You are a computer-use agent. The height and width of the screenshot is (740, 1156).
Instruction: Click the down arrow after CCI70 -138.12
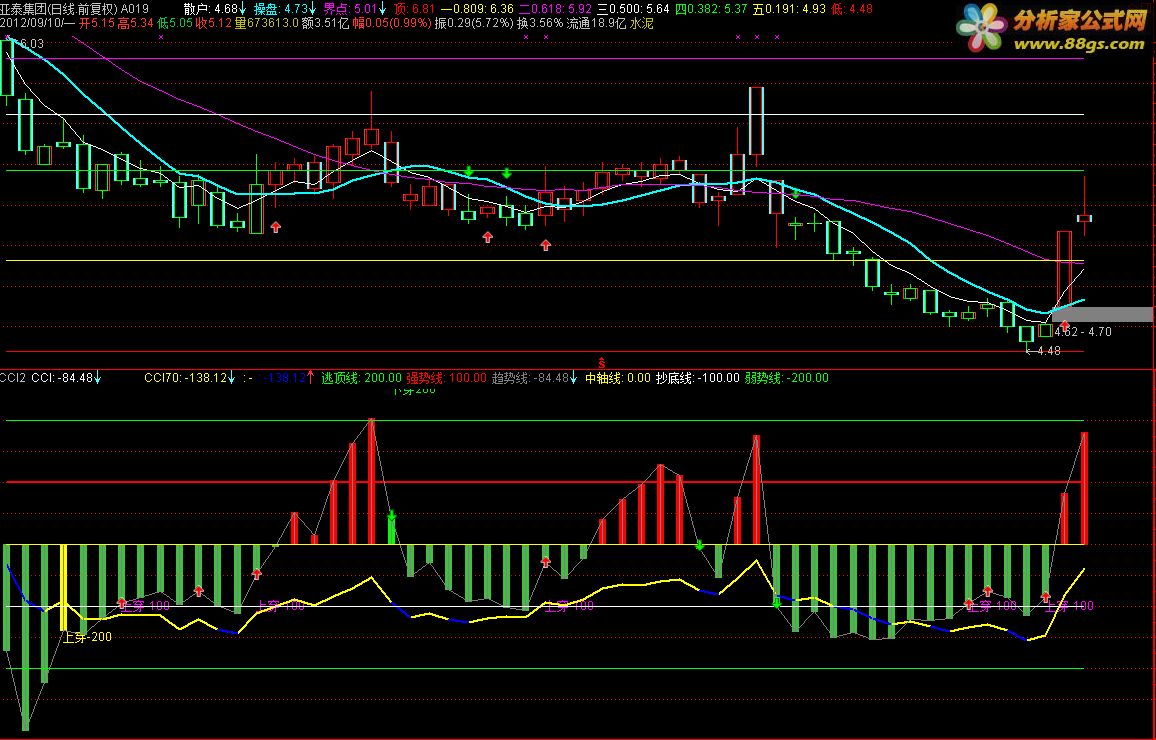tap(231, 377)
